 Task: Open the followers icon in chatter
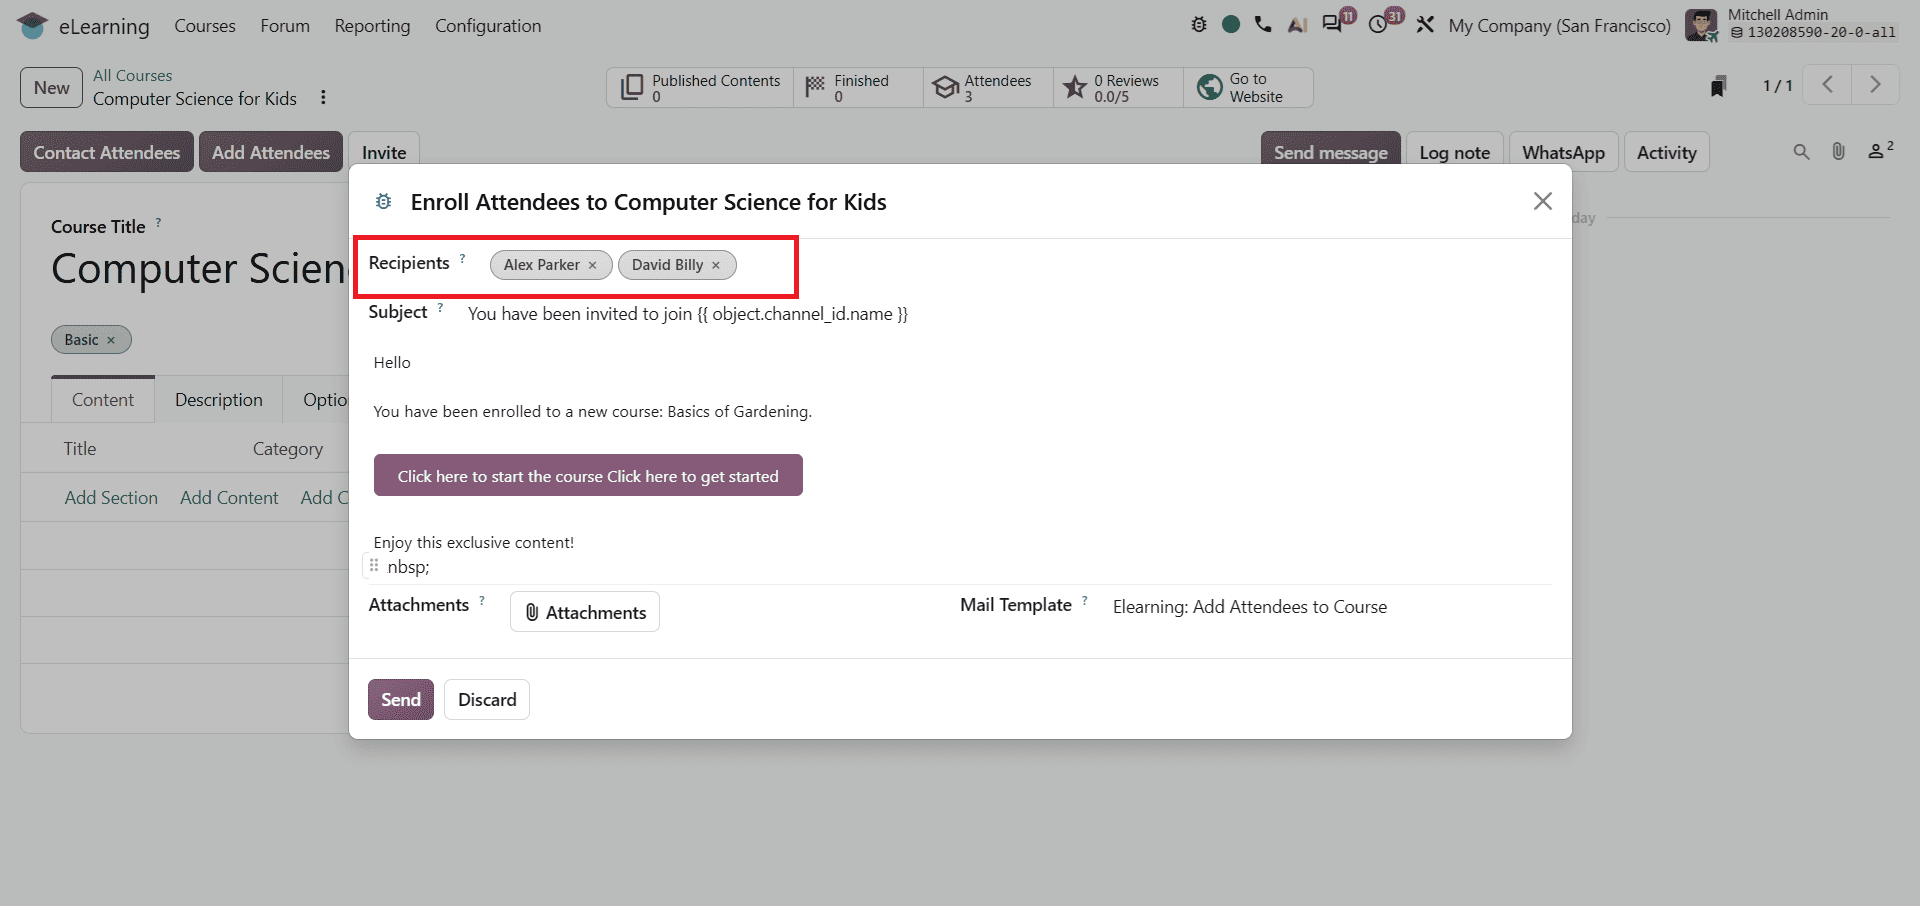(1880, 151)
